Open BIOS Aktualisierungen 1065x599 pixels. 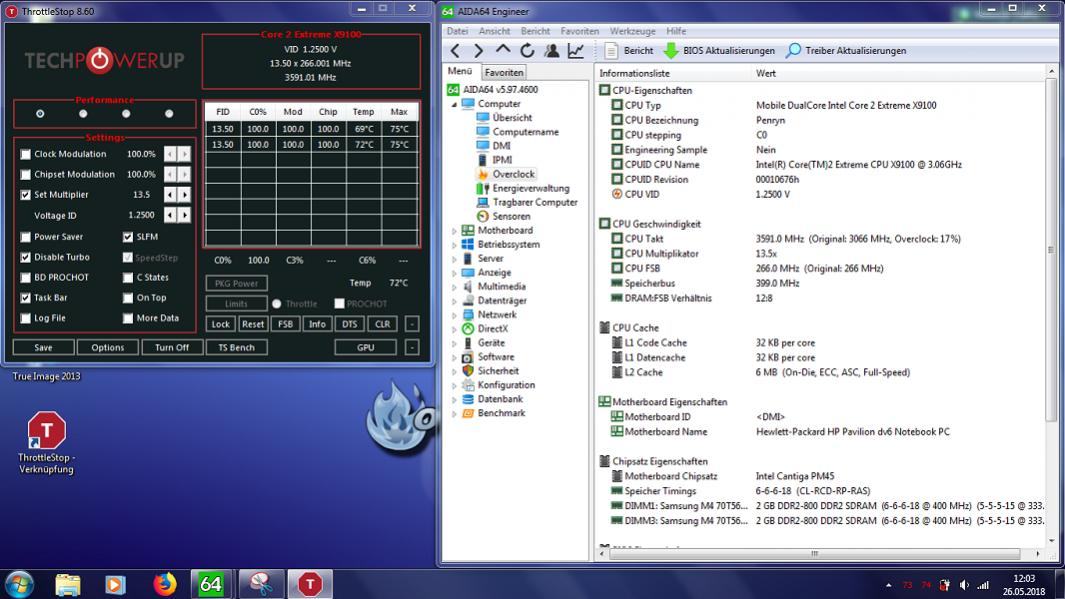click(719, 51)
